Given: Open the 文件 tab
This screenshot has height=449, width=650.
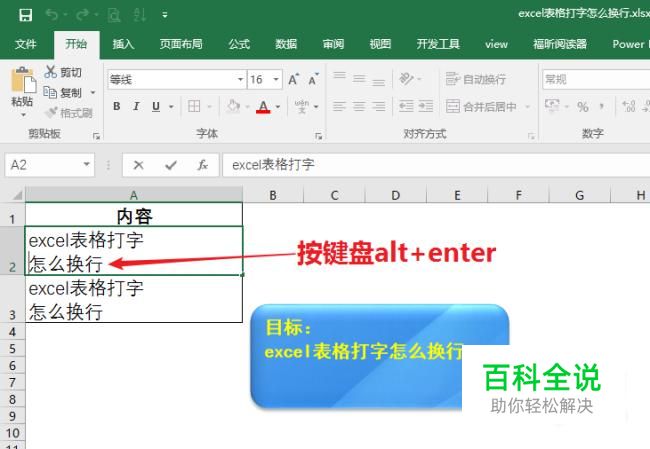Looking at the screenshot, I should (25, 44).
